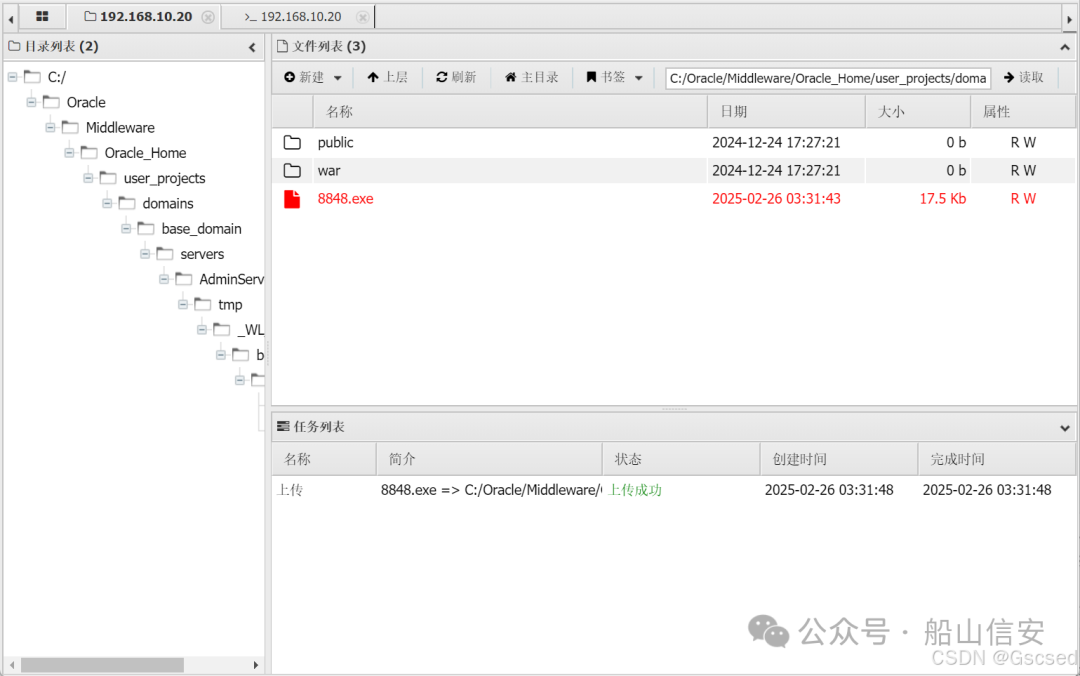Collapse the tmp tree node
The width and height of the screenshot is (1080, 676).
pyautogui.click(x=183, y=304)
